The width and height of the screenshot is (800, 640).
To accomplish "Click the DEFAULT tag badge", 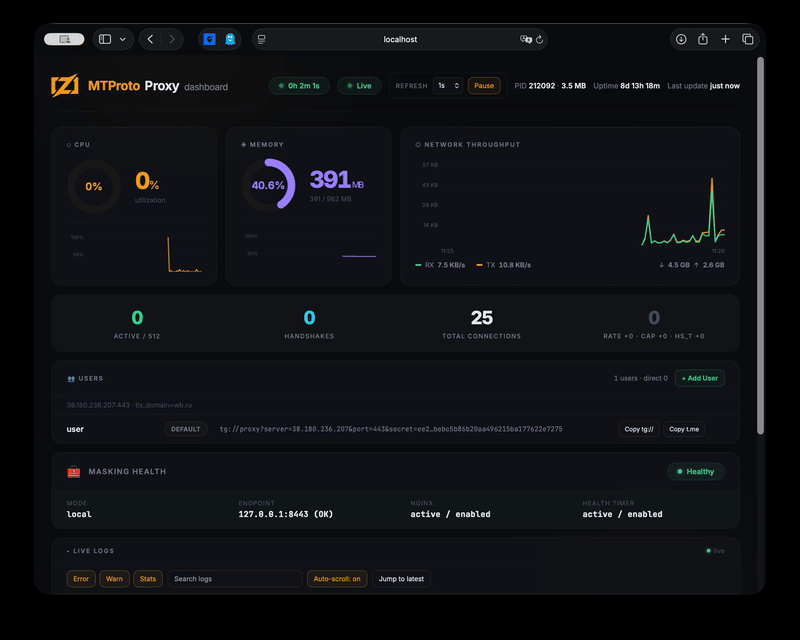I will 186,429.
